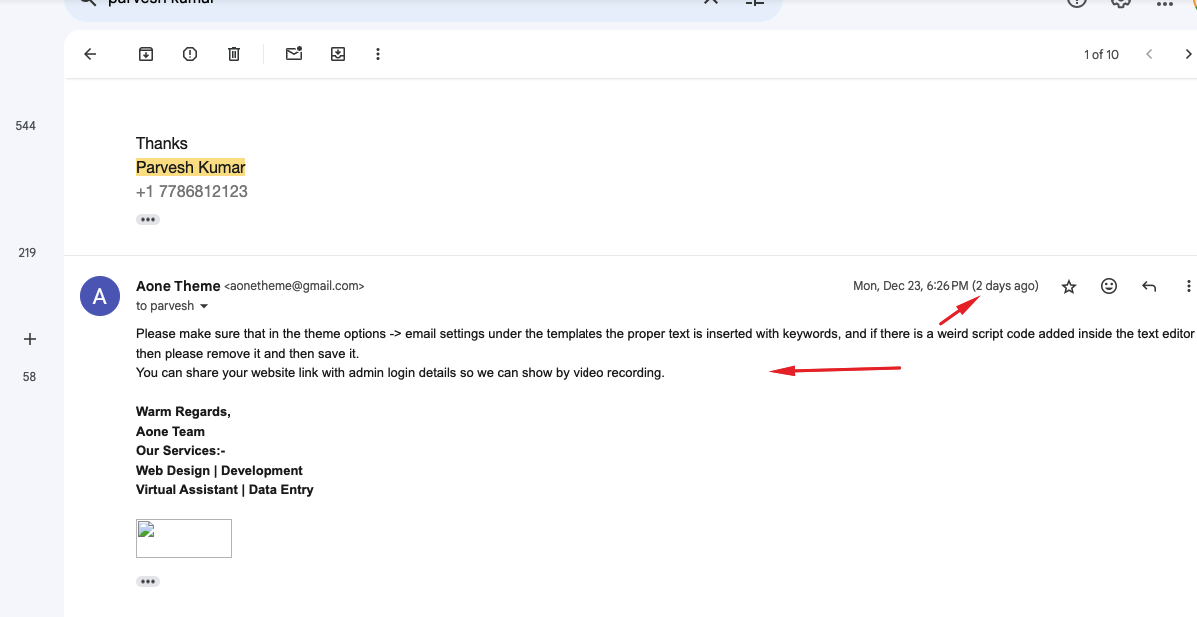Click the '1 of 10' counter
Viewport: 1197px width, 617px height.
pyautogui.click(x=1101, y=54)
